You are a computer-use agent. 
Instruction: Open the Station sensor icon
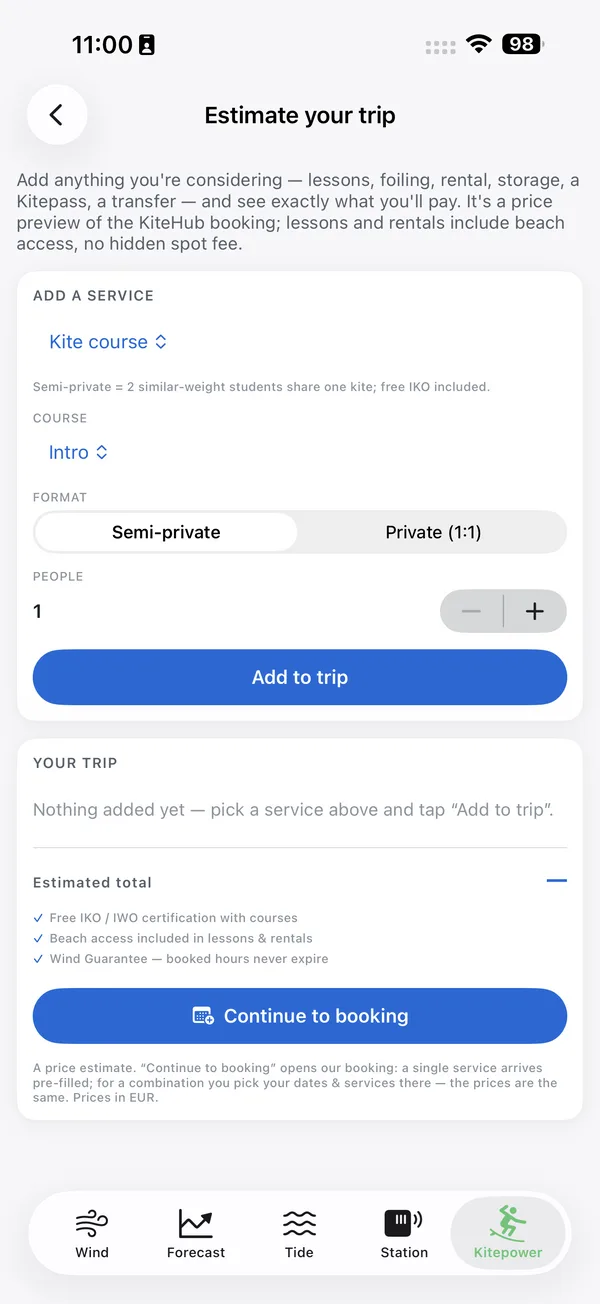(x=403, y=1223)
